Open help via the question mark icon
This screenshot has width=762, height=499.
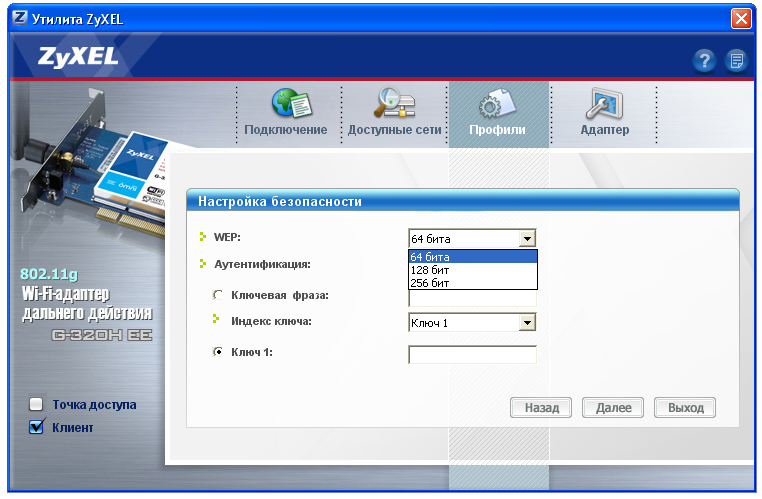tap(704, 61)
